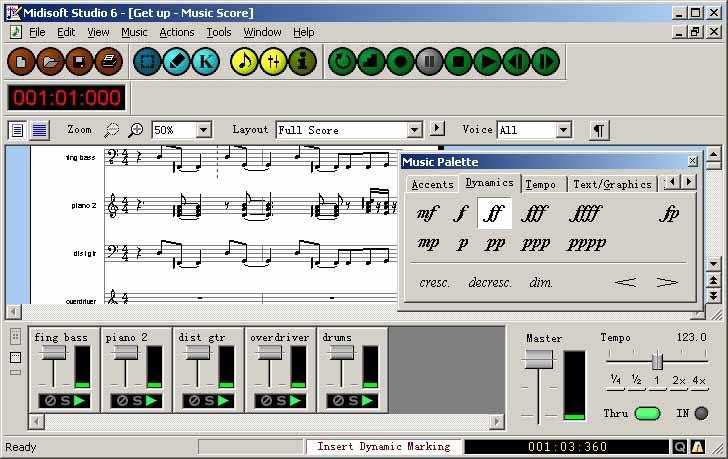
Task: Click the Save file toolbar icon
Action: (x=80, y=62)
